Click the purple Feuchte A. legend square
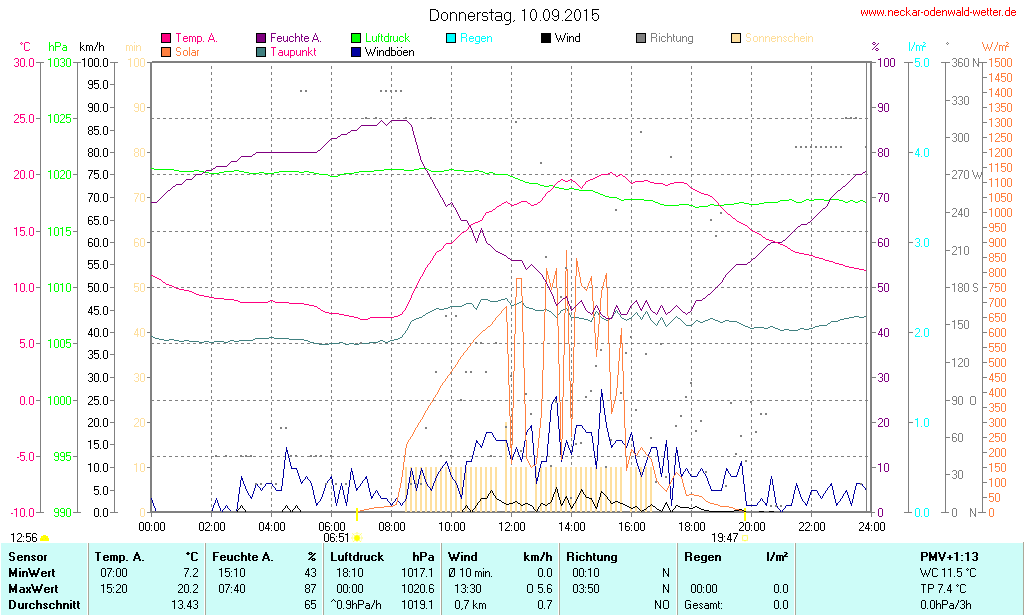1024x615 pixels. 262,39
